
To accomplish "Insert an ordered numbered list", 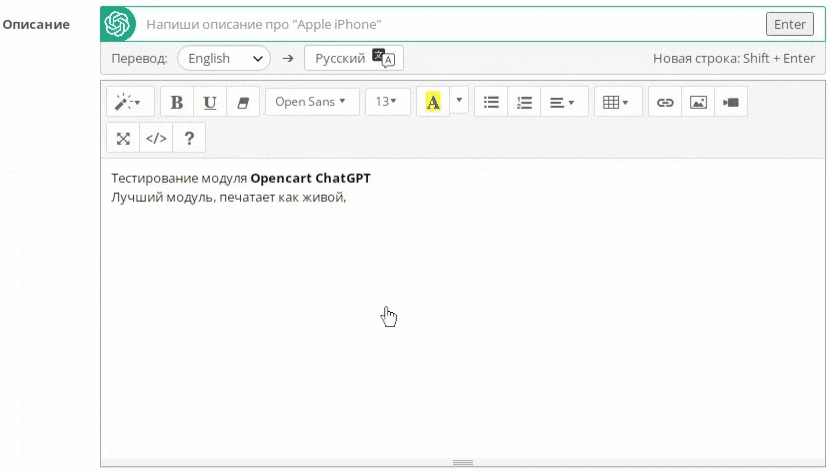I will click(x=524, y=102).
